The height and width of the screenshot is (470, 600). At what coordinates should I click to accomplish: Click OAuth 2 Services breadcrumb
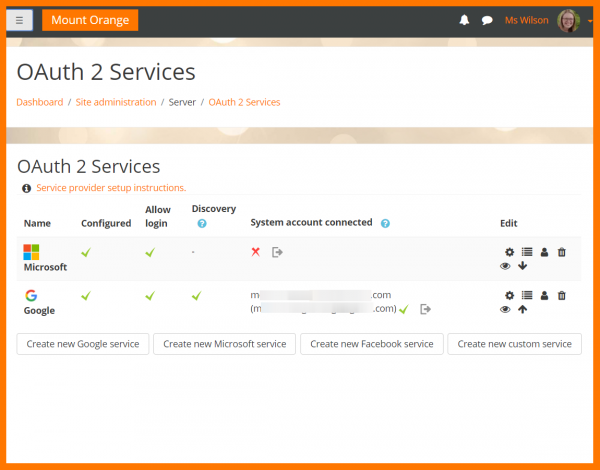[x=244, y=102]
